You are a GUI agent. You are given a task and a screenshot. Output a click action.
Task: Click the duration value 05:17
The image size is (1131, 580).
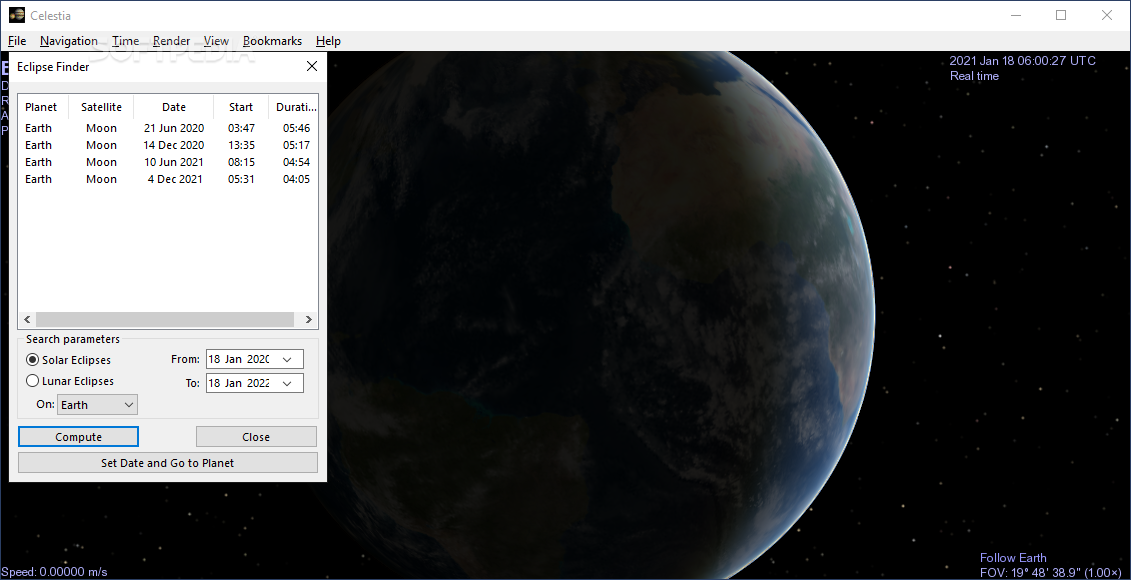(x=296, y=145)
